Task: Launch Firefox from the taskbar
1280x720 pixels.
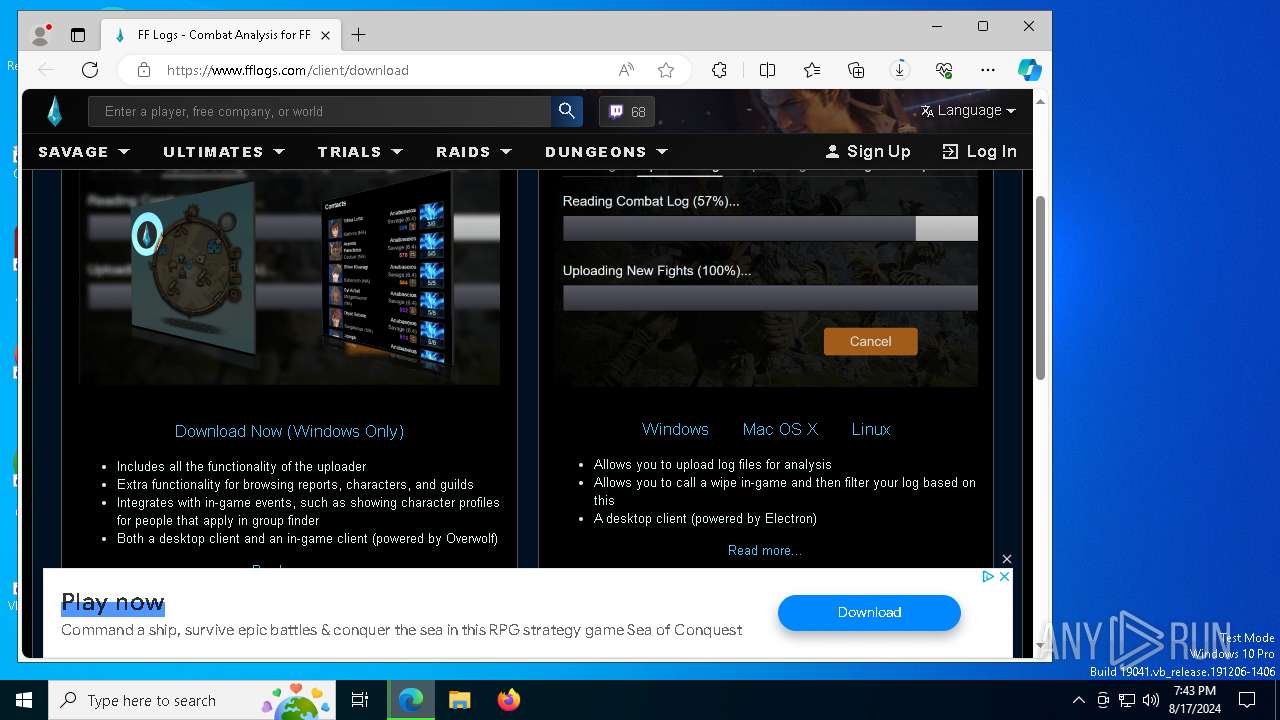Action: (x=508, y=700)
